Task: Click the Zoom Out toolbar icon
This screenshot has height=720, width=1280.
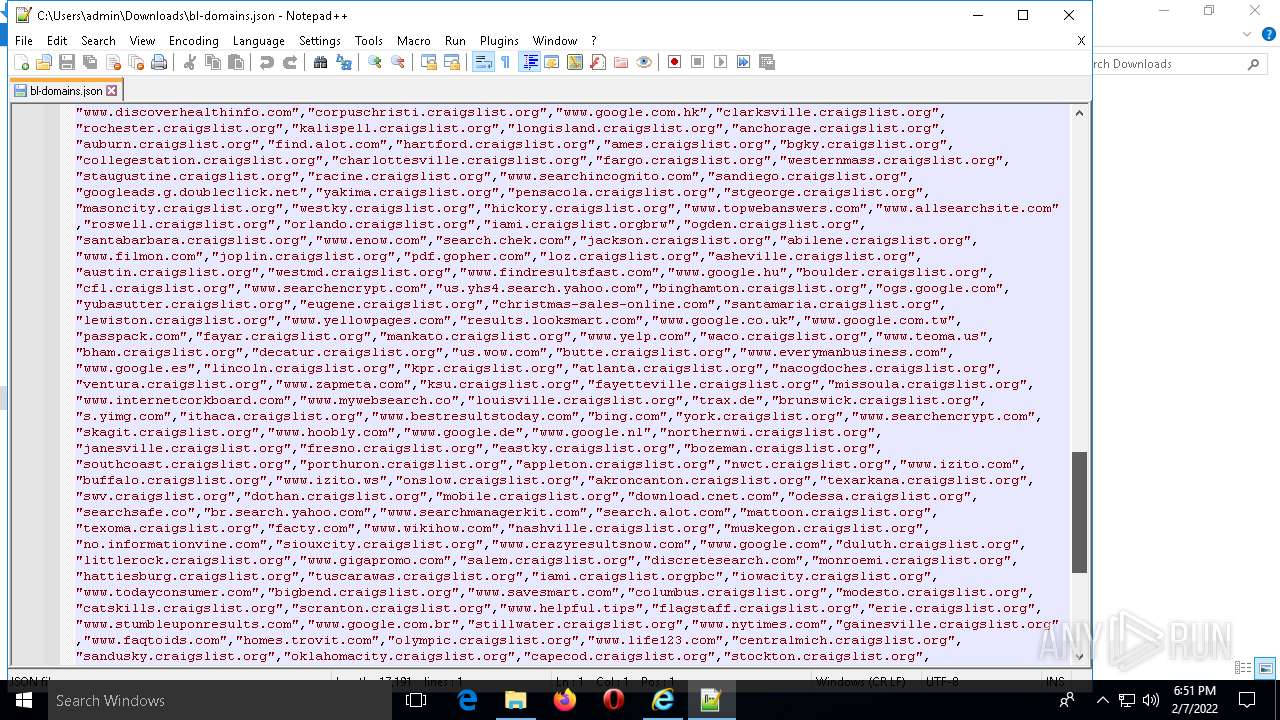Action: tap(398, 62)
